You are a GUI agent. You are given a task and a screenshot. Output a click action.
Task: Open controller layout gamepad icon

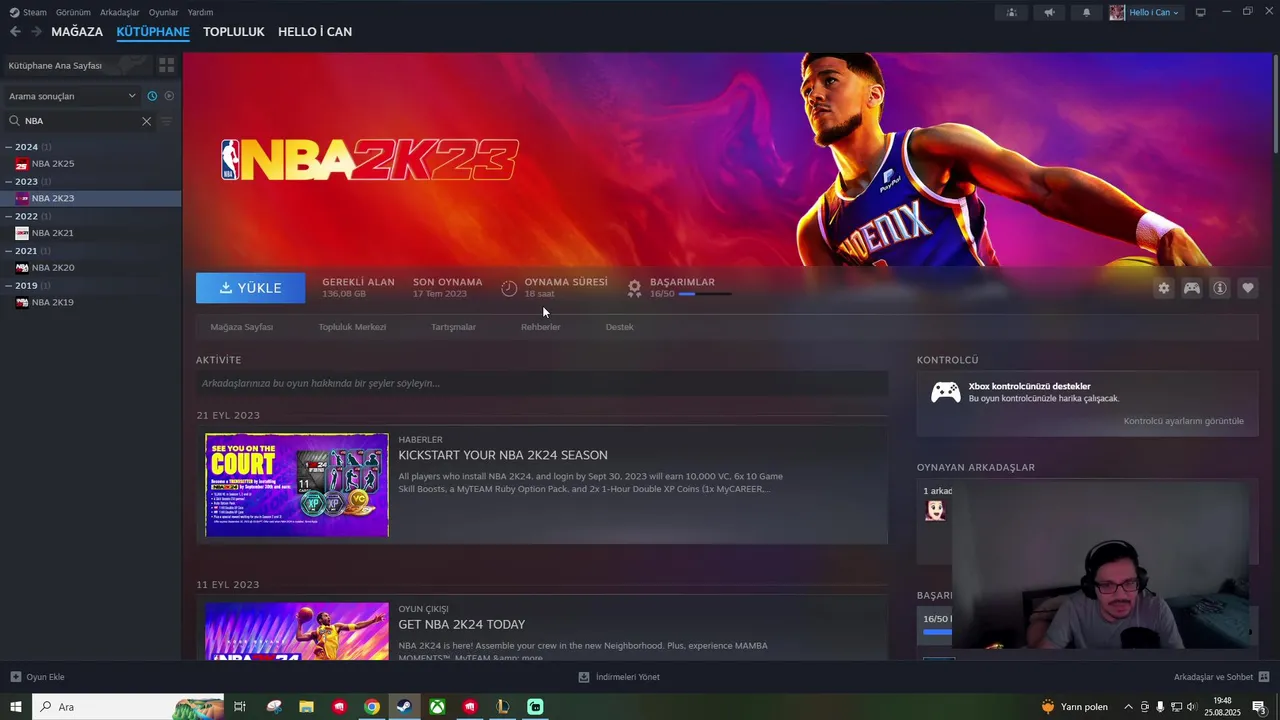pyautogui.click(x=1192, y=288)
